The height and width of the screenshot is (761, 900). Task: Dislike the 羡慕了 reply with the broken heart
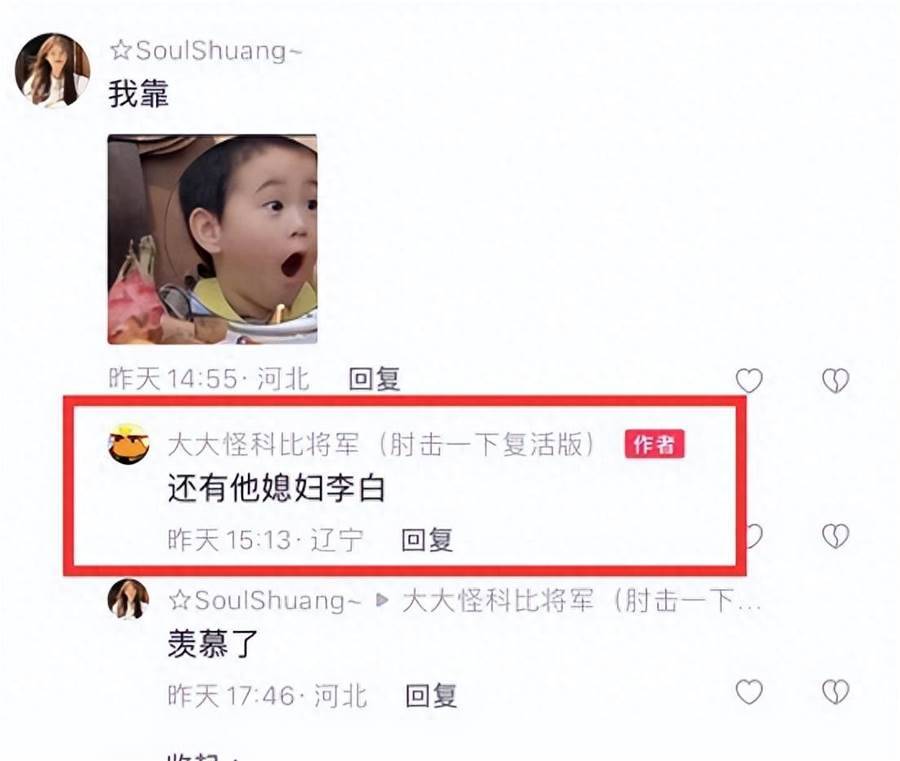click(x=836, y=692)
